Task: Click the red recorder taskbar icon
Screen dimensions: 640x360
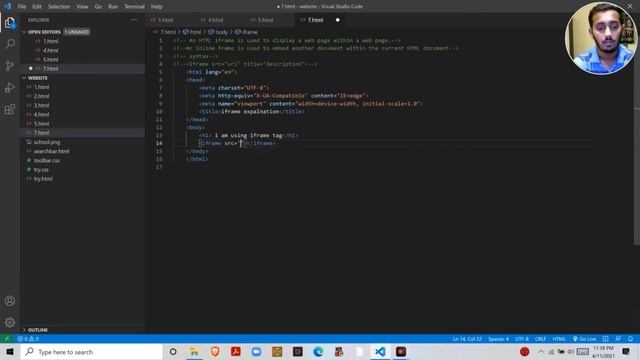Action: (x=401, y=351)
